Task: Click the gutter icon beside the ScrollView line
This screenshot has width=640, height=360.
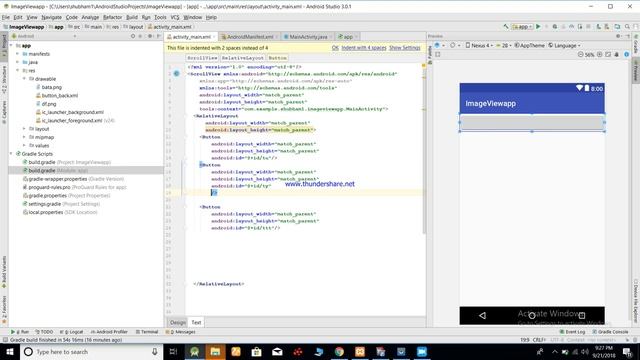Action: [176, 74]
